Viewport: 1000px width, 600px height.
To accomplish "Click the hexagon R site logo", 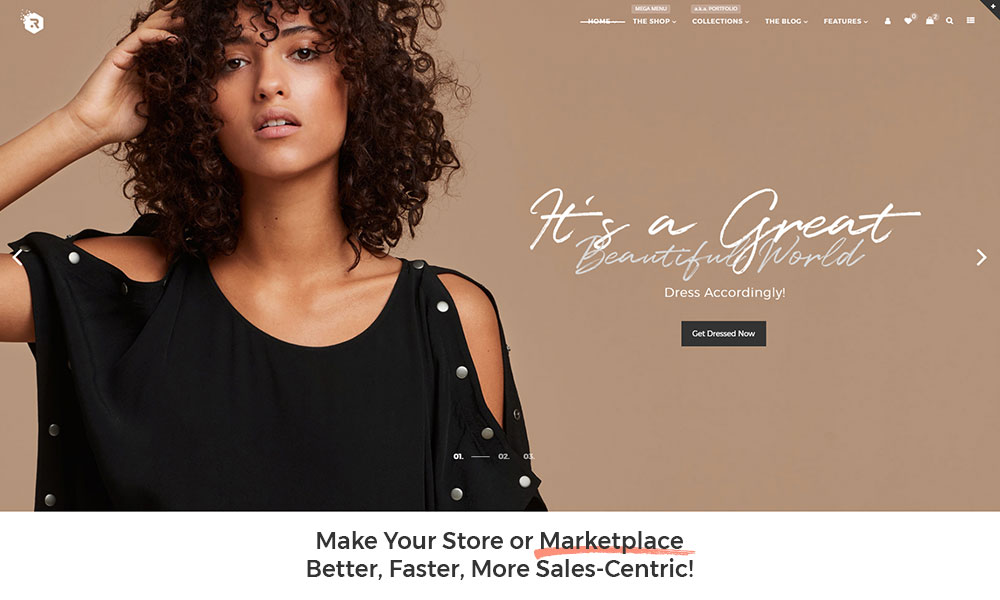I will 33,22.
